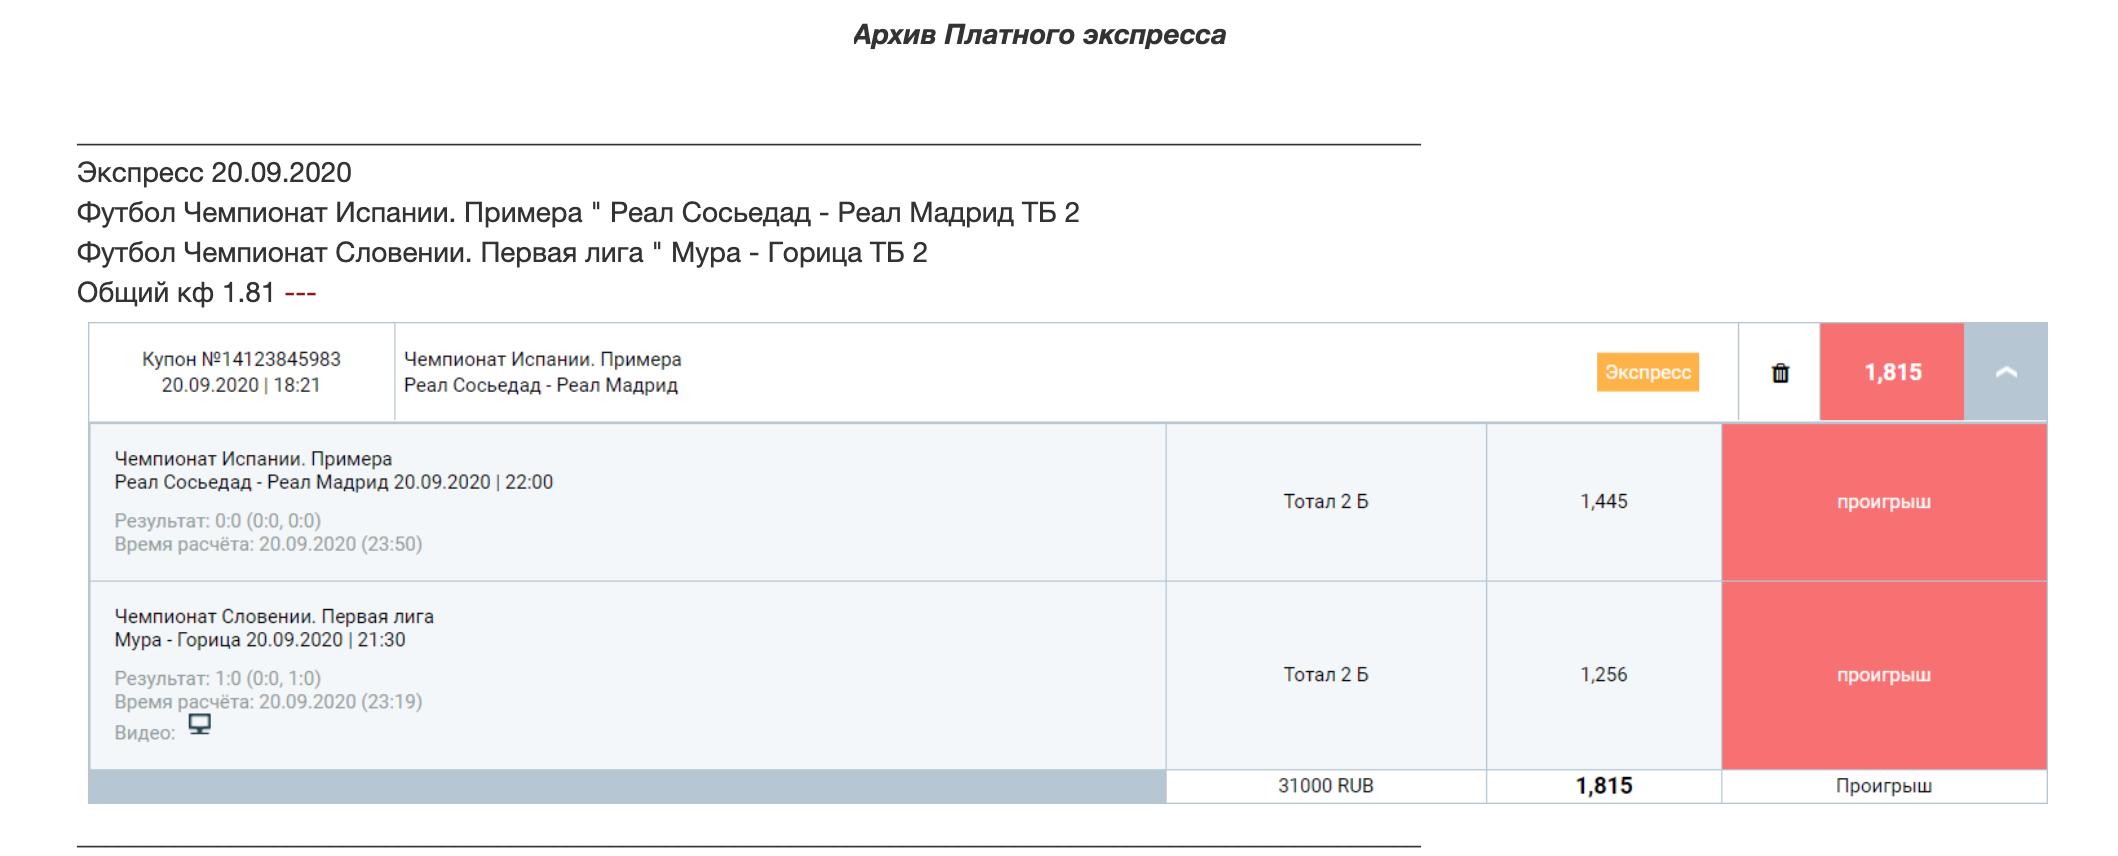This screenshot has width=2118, height=856.
Task: Click the orange Экспресс badge
Action: tap(1647, 372)
